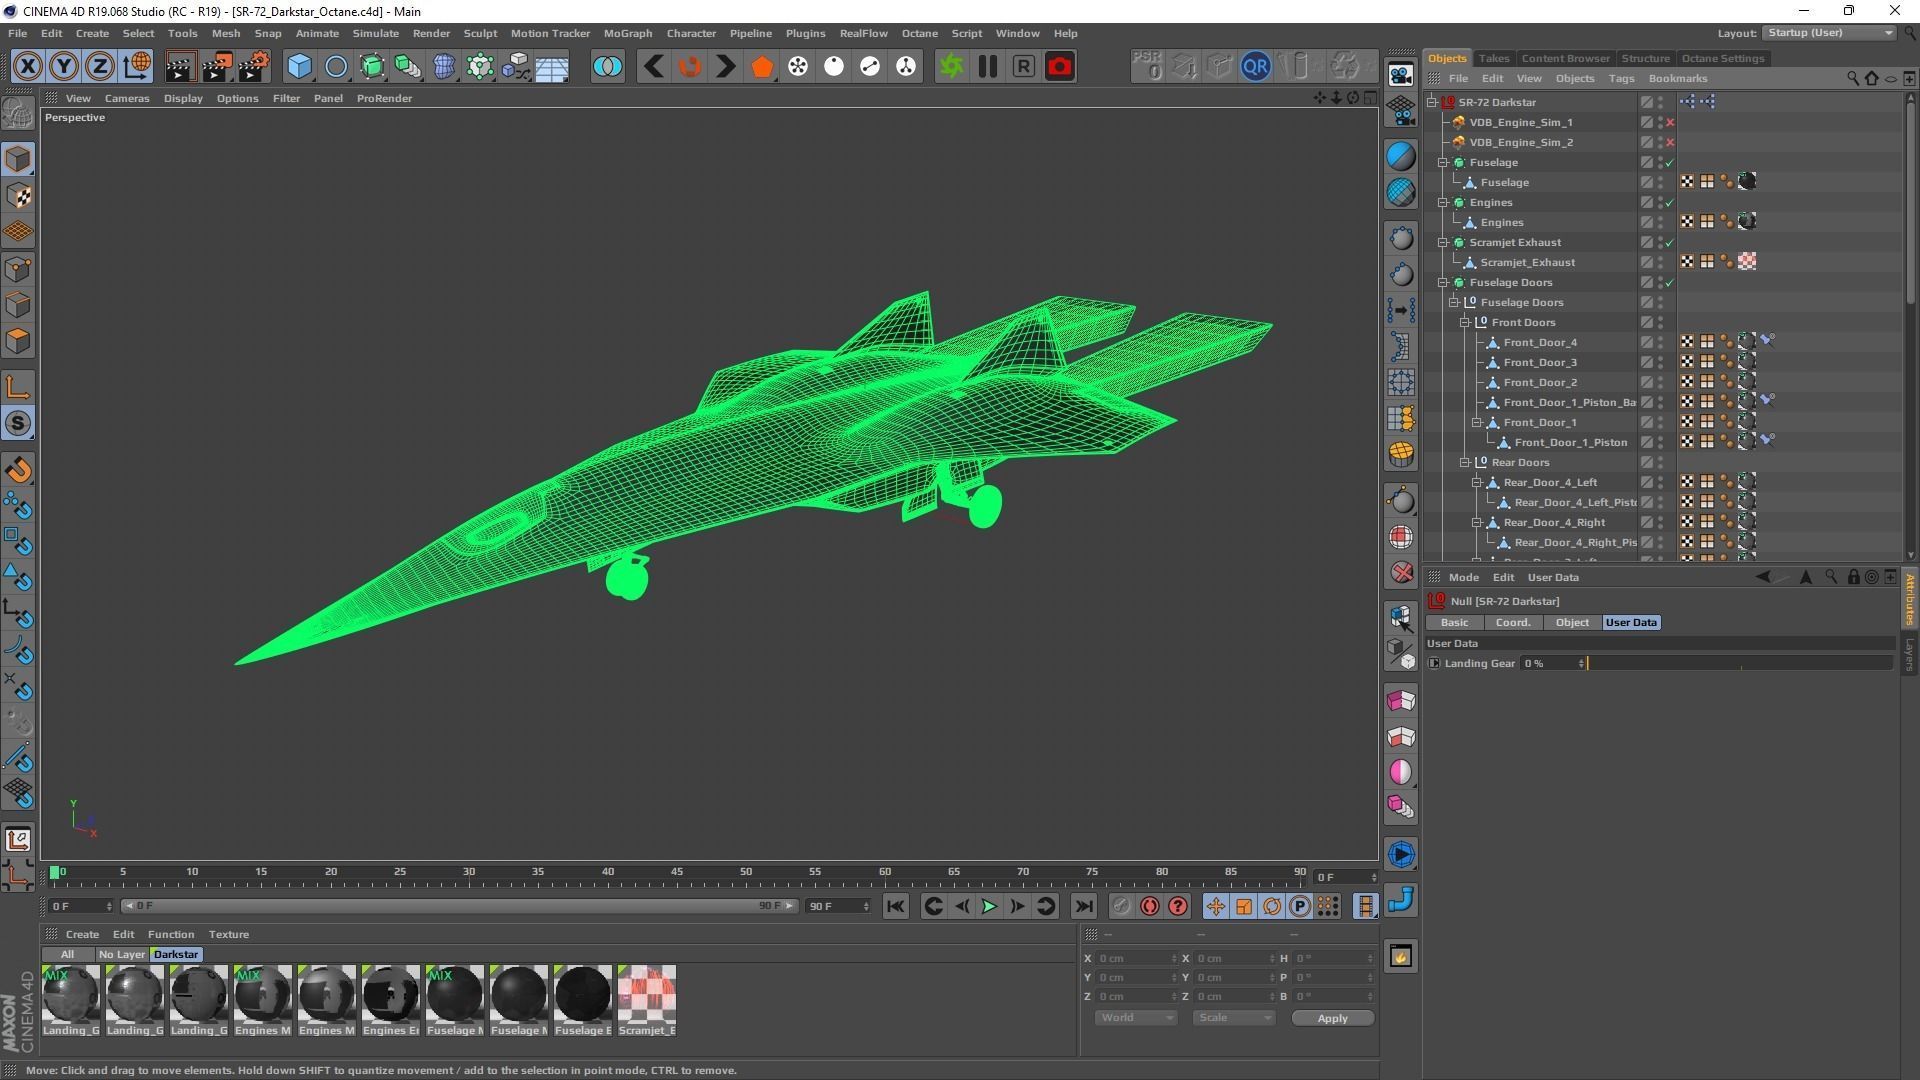Select the Cube primitive tool icon
Screen dimensions: 1920x1080
pyautogui.click(x=299, y=67)
